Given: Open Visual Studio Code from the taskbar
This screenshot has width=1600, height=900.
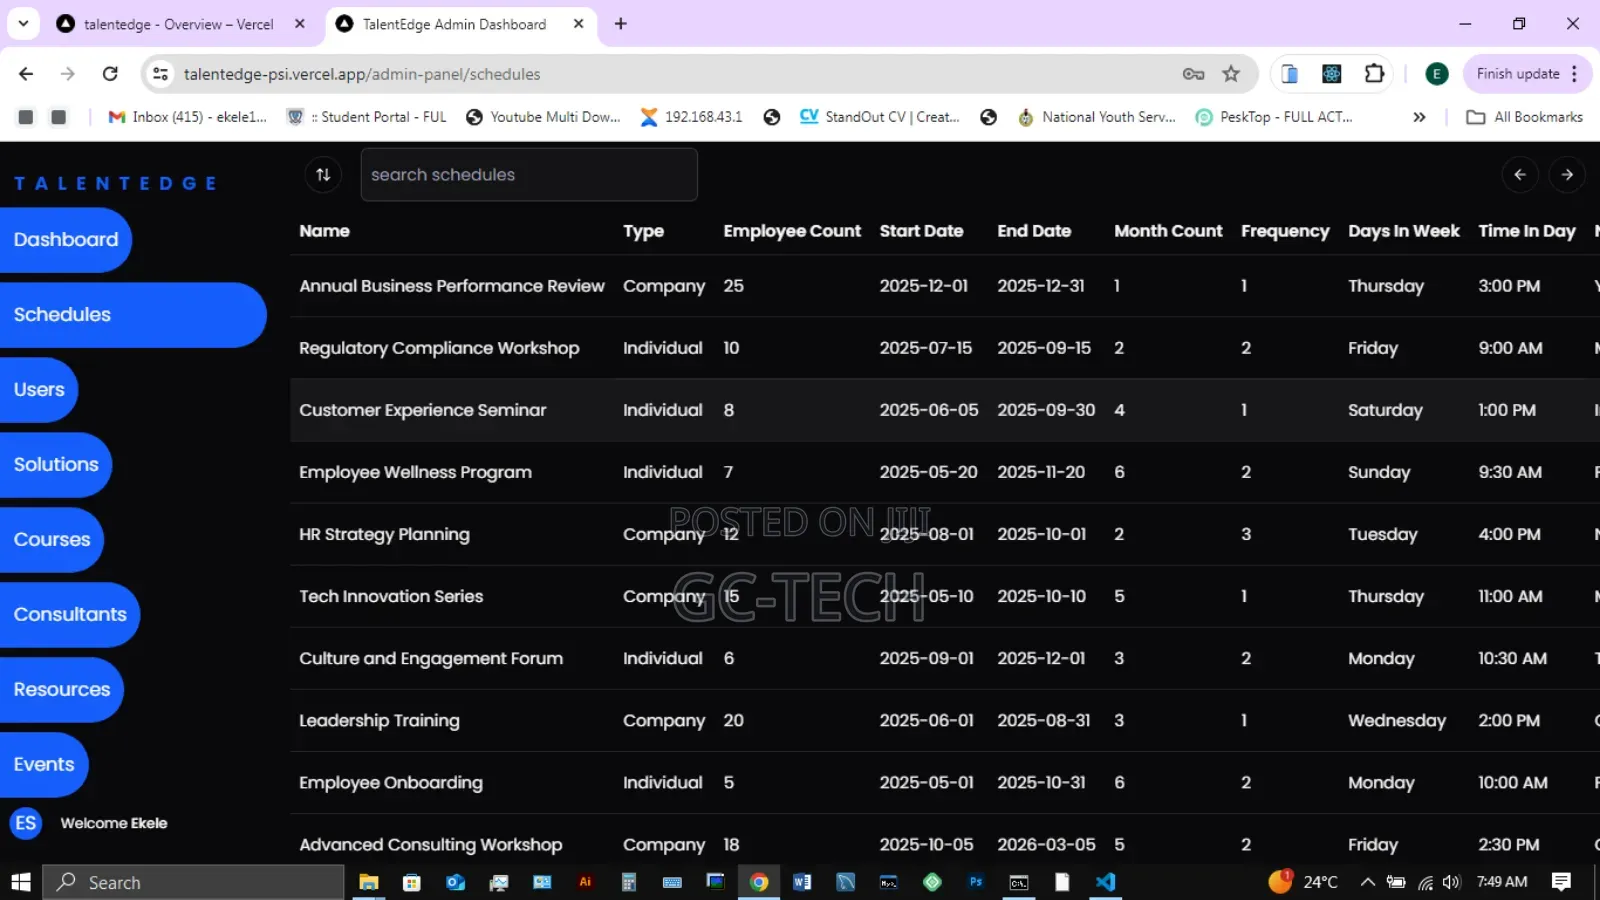Looking at the screenshot, I should (1105, 882).
